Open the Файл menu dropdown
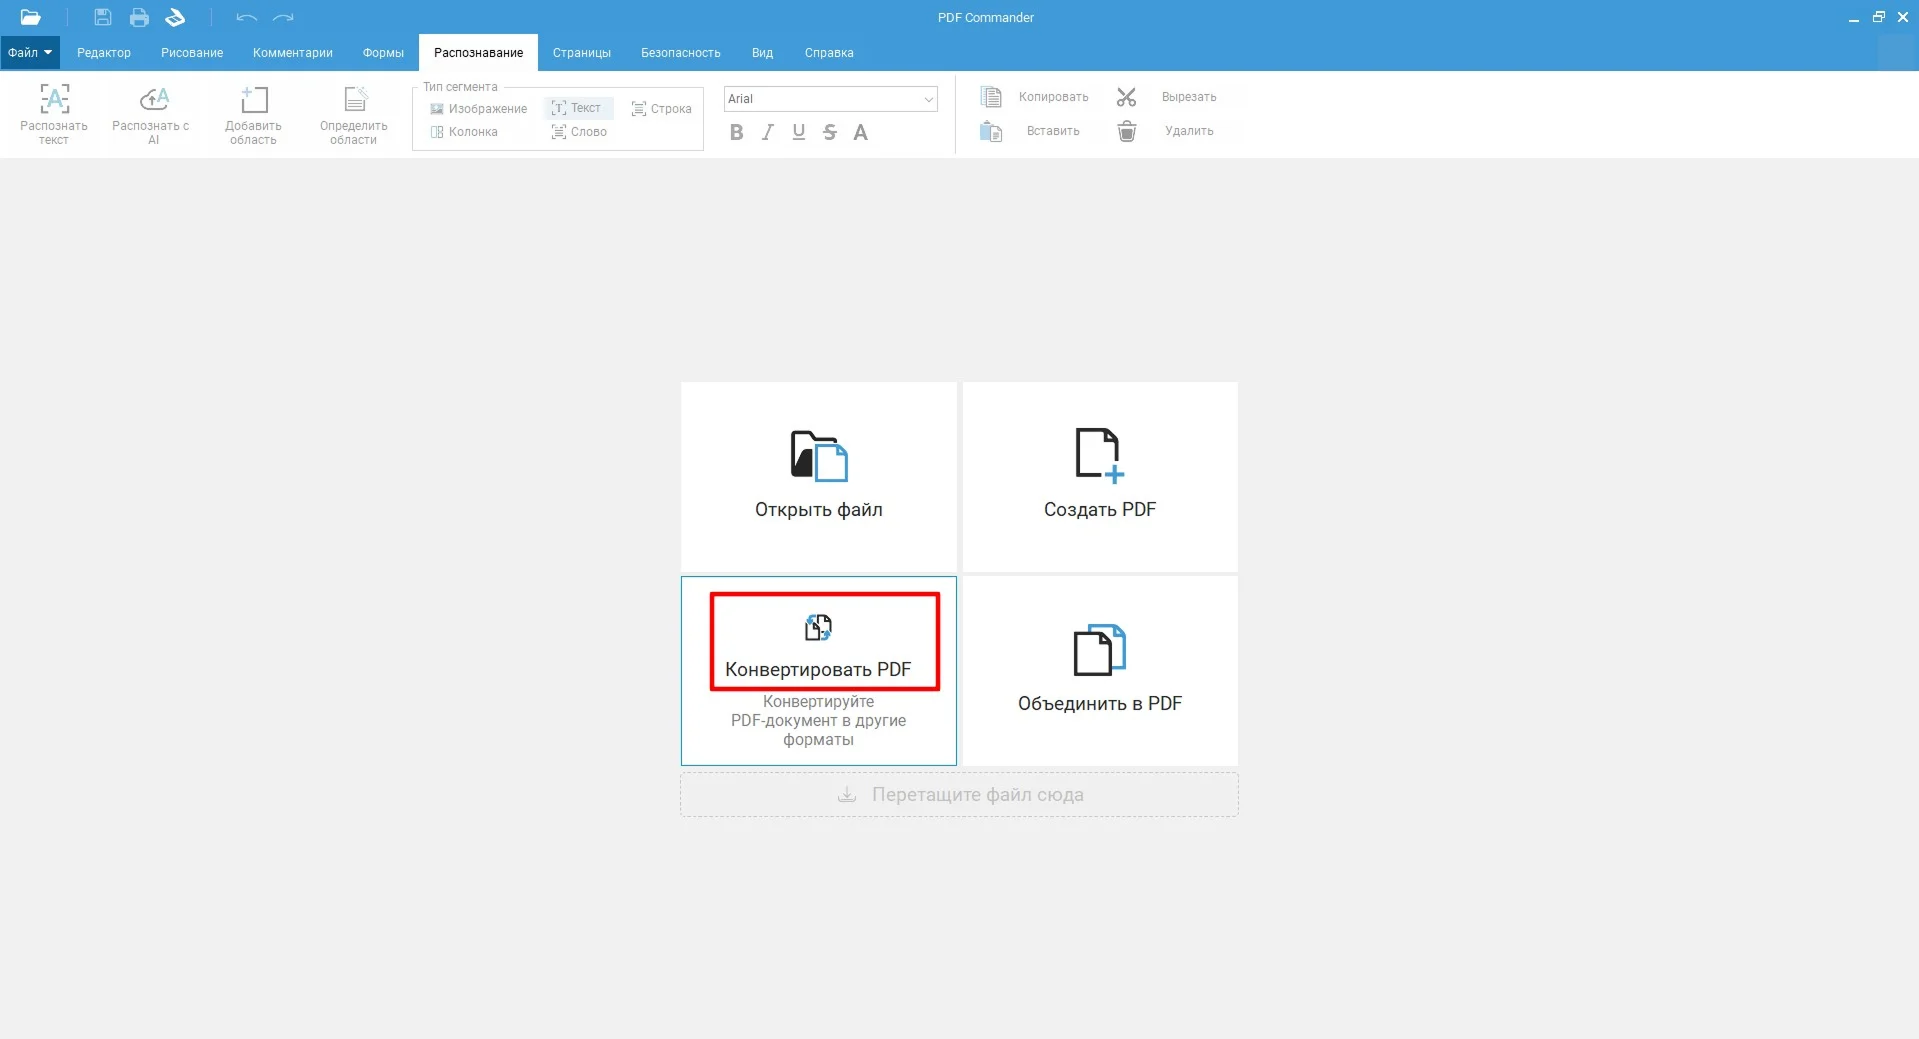The width and height of the screenshot is (1919, 1039). [x=30, y=53]
